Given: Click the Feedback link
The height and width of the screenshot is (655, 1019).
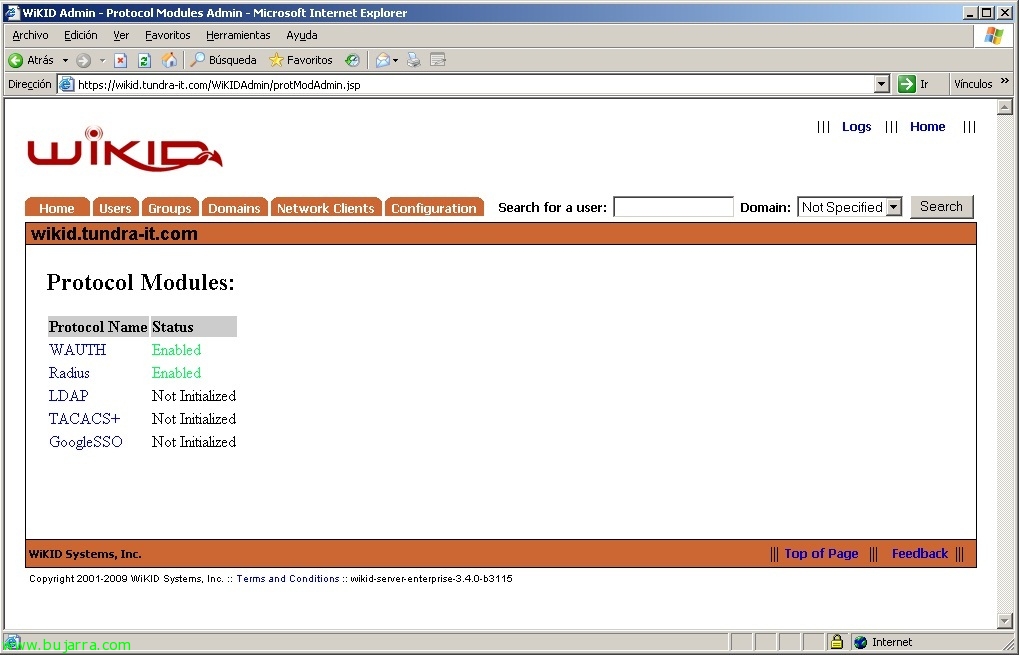Looking at the screenshot, I should tap(920, 554).
